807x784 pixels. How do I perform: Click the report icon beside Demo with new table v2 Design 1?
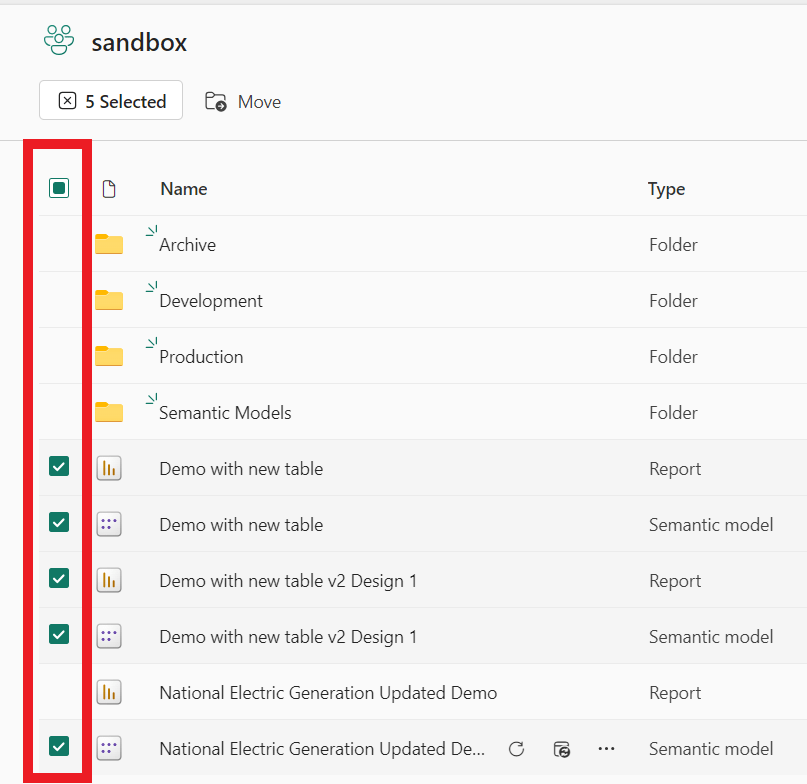110,580
